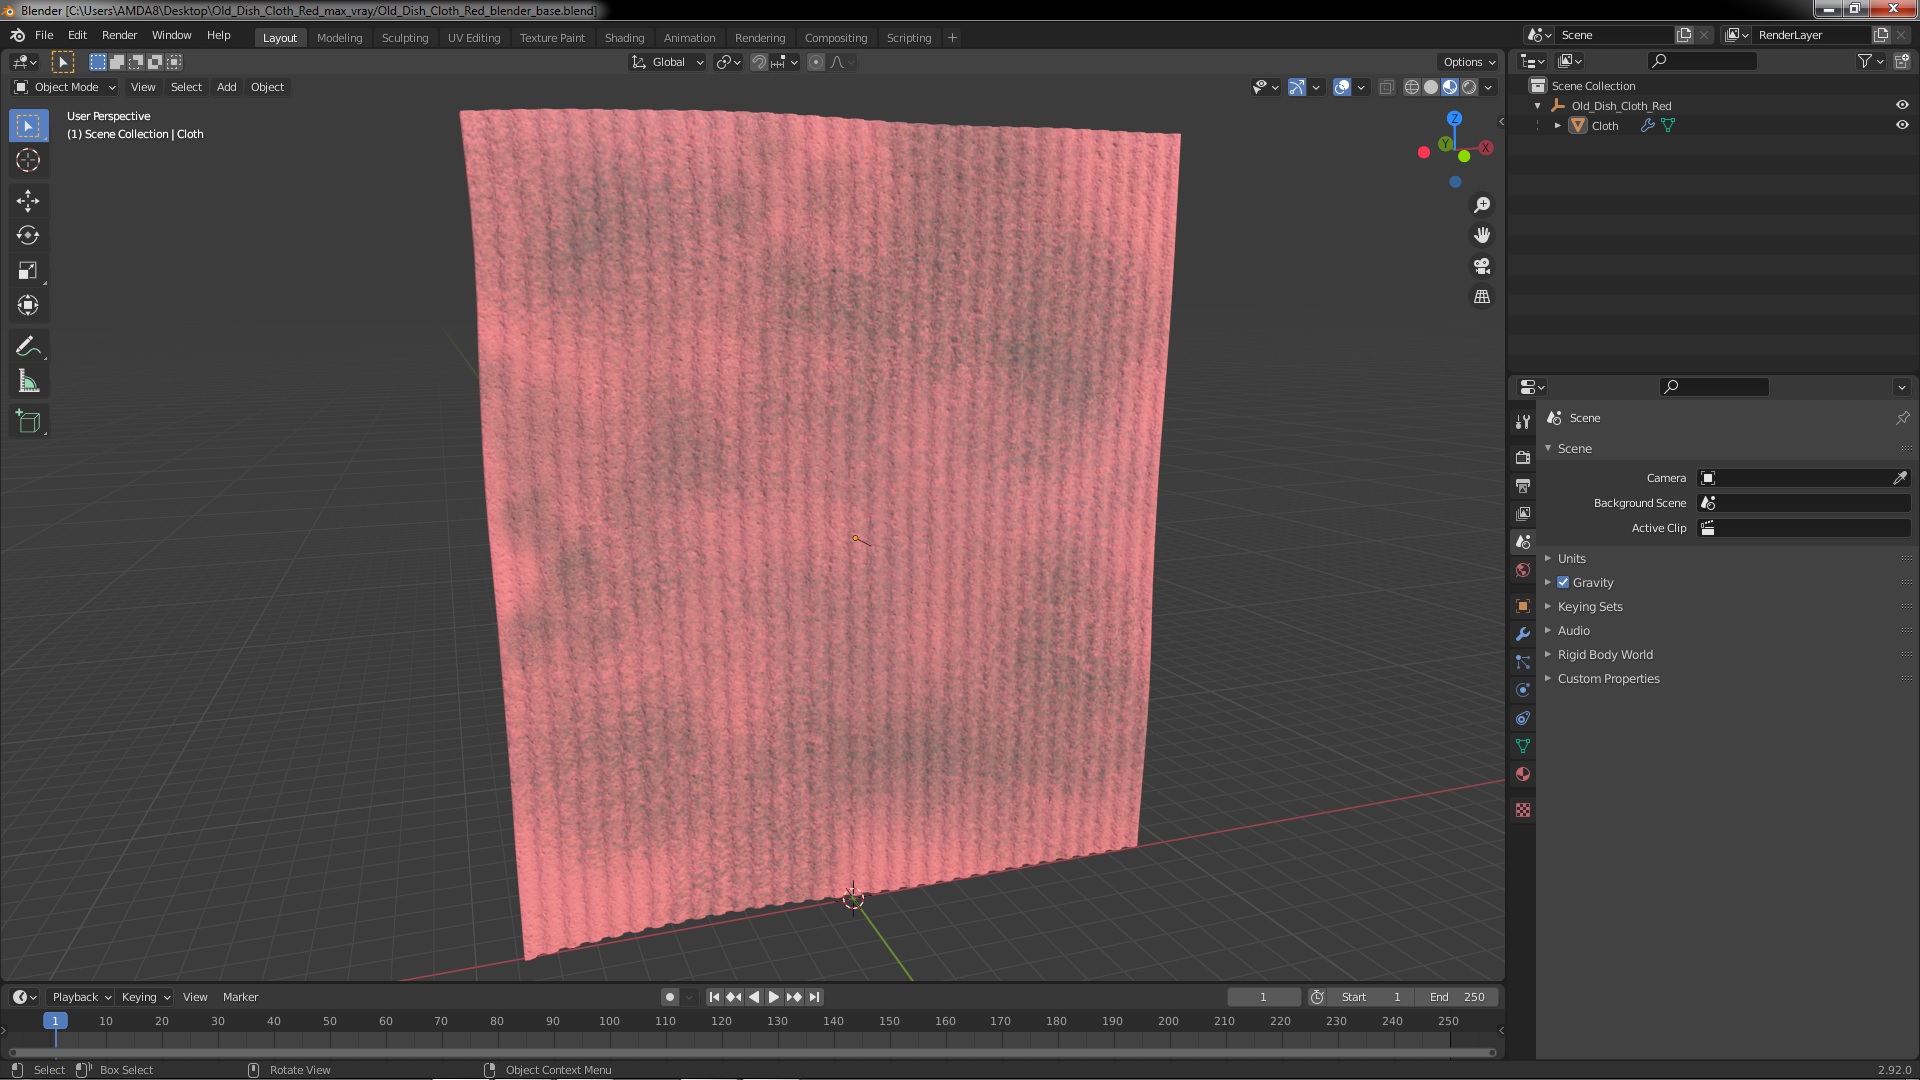This screenshot has height=1080, width=1920.
Task: Hide the Old_Dish_Cloth_Red collection
Action: 1902,106
